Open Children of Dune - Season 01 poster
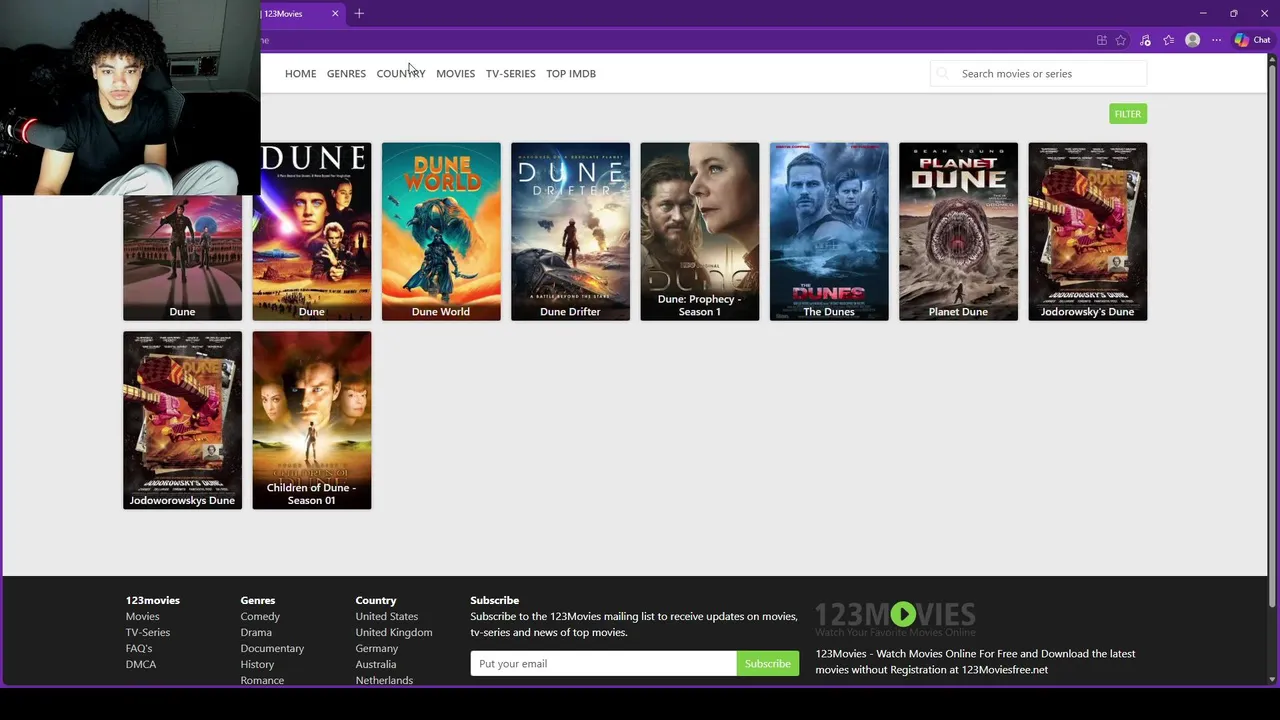Screen dimensions: 1280x720 tap(311, 420)
